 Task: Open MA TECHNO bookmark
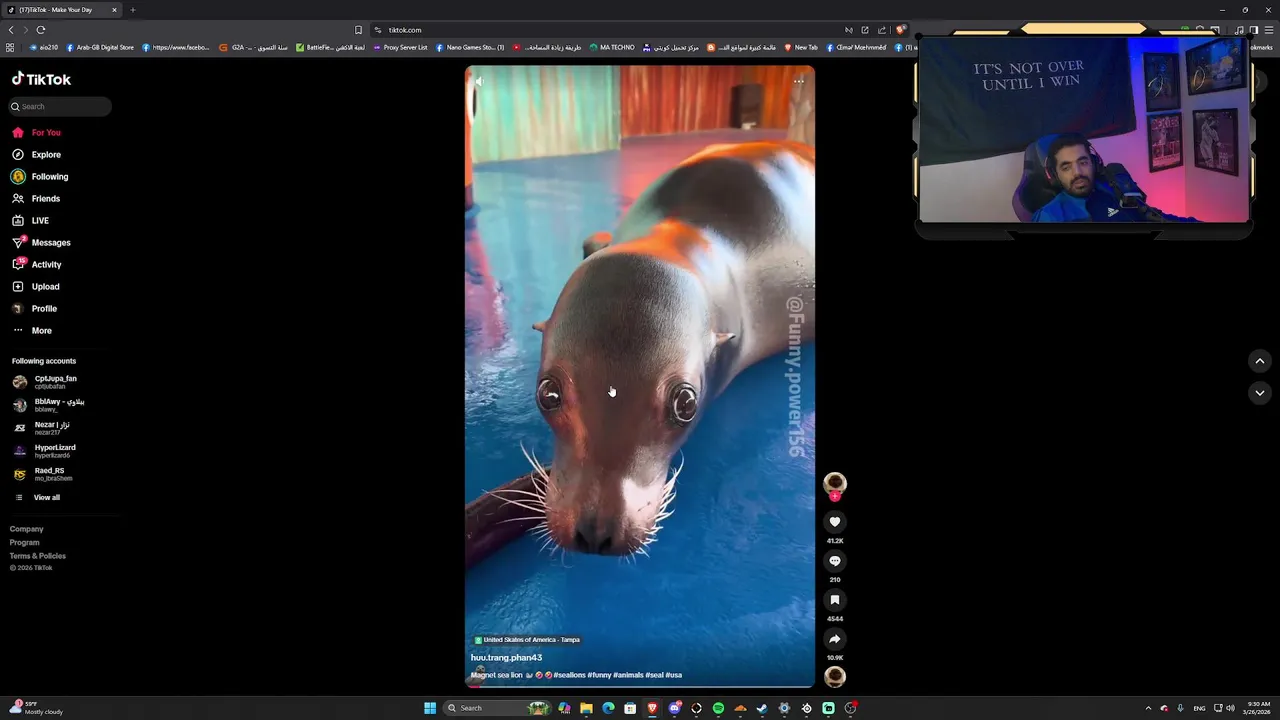click(612, 47)
